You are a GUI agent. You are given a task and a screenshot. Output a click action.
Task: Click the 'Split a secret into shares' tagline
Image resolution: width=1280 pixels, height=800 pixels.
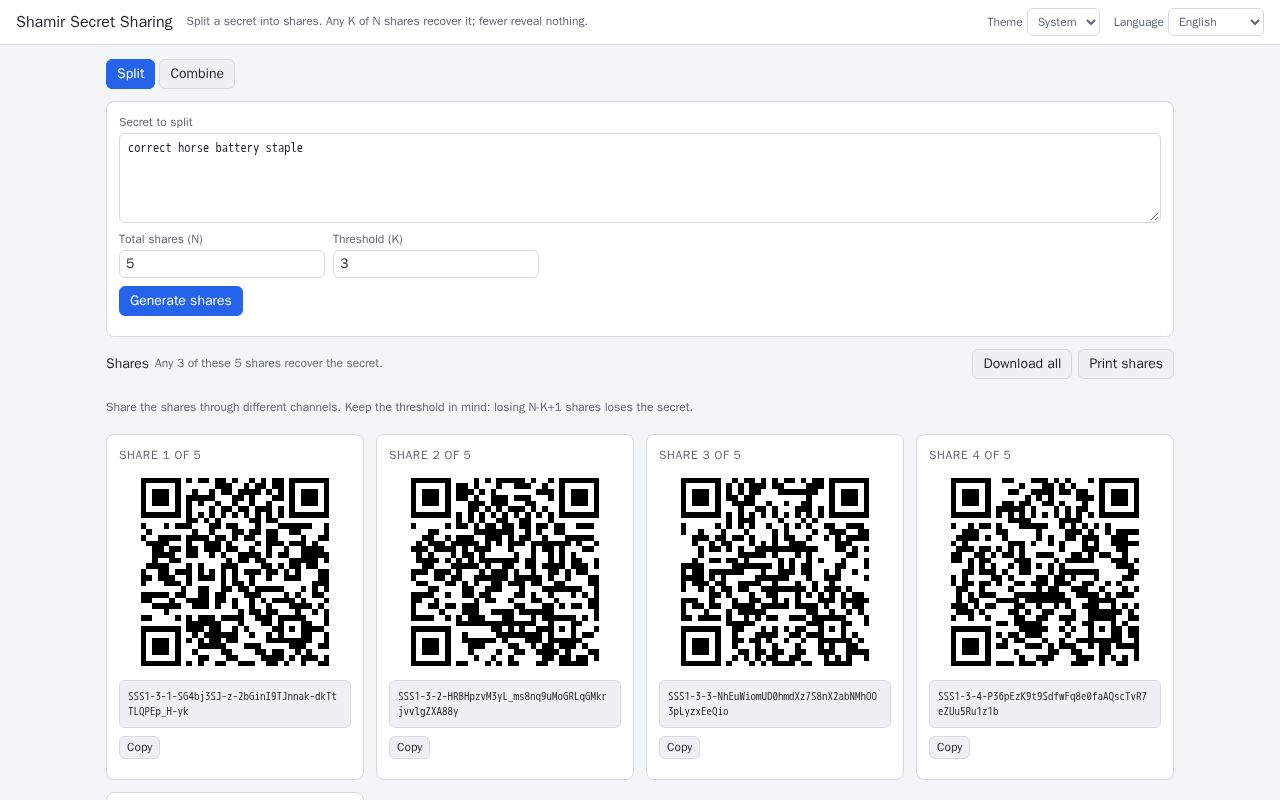387,21
